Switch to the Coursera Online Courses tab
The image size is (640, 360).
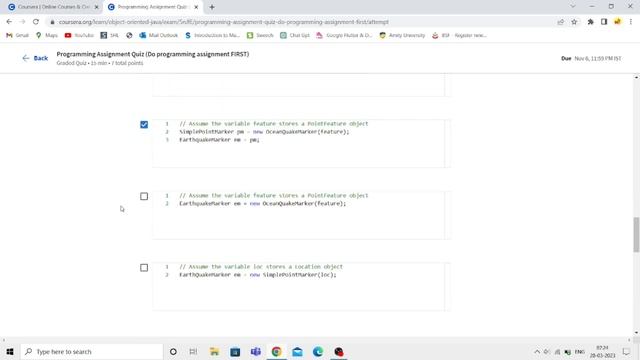point(53,7)
